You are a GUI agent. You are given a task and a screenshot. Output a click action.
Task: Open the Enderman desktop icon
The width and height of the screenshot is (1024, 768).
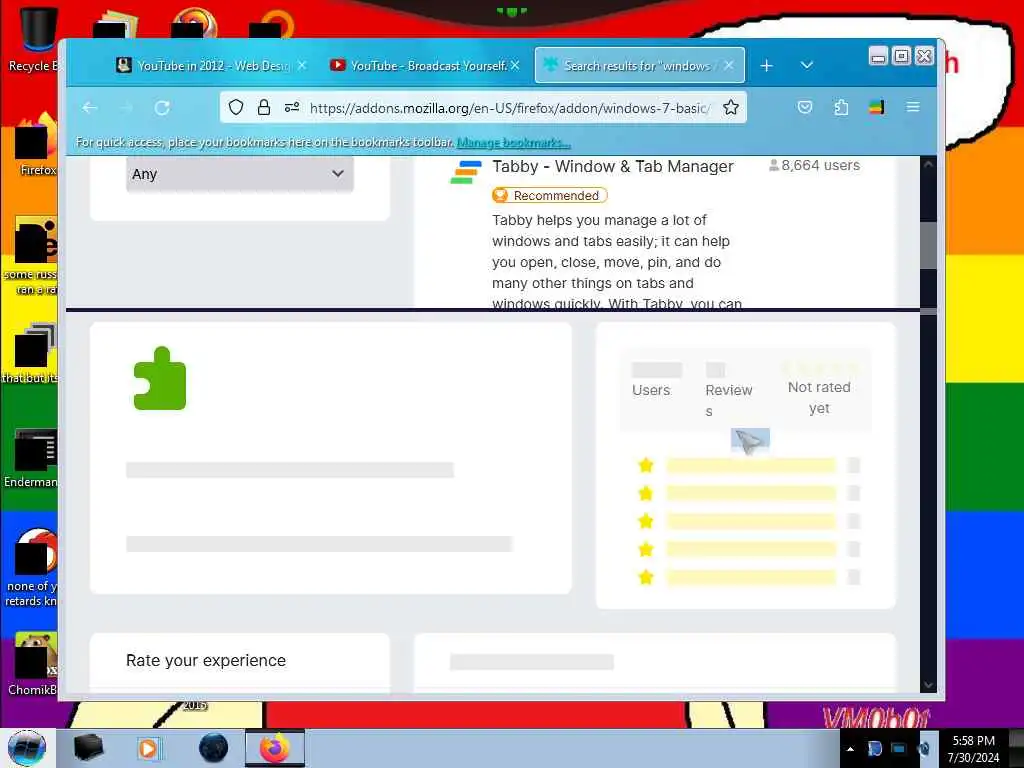click(33, 458)
